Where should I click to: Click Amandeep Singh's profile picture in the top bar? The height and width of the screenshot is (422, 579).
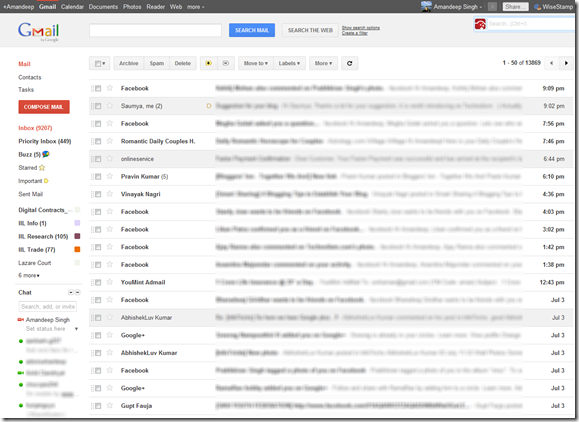click(426, 6)
